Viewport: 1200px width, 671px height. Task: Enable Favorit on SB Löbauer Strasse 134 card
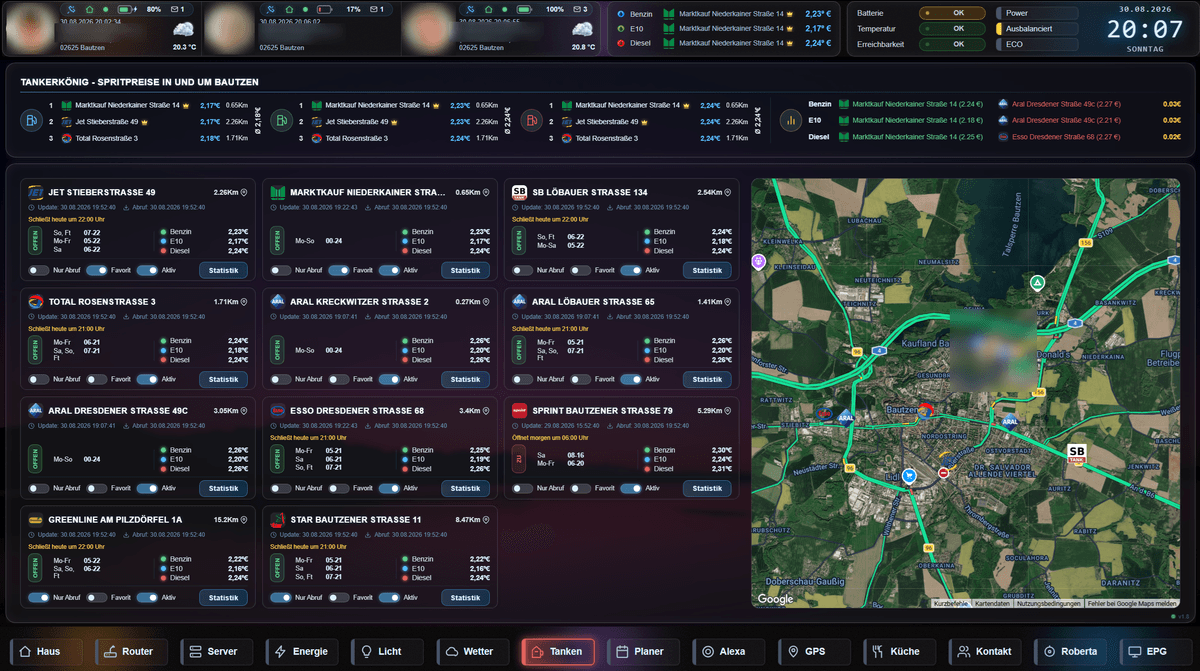[581, 270]
